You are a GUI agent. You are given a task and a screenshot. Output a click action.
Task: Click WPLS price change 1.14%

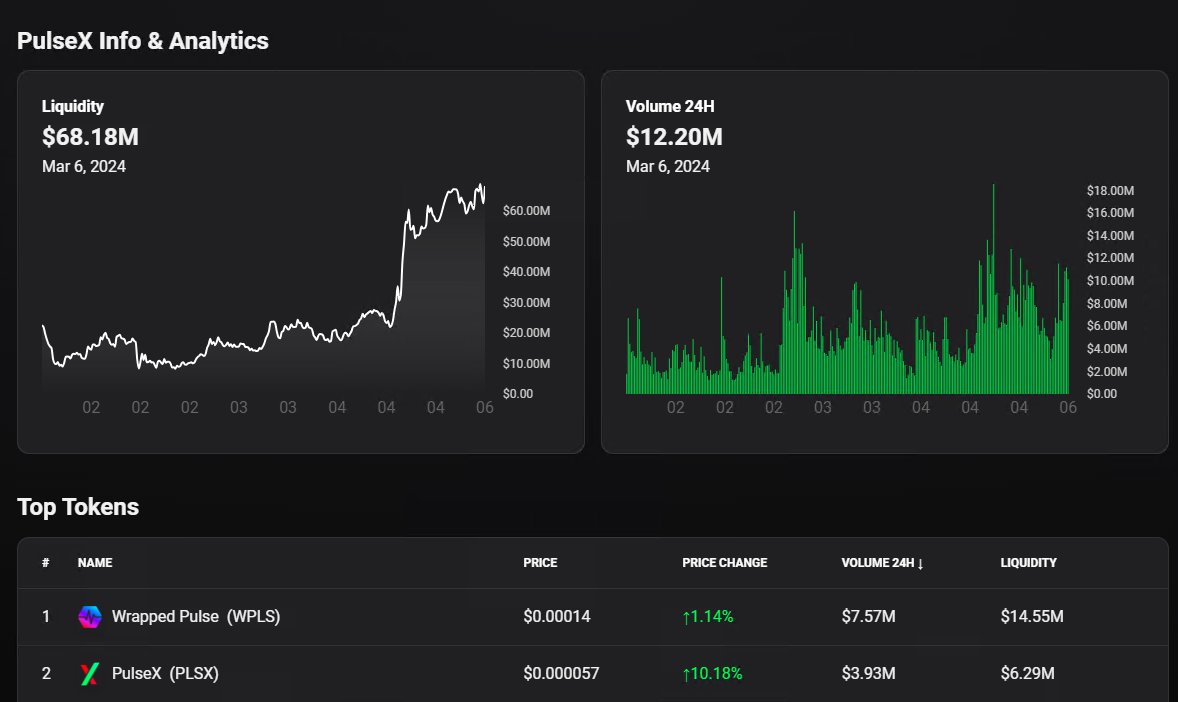(708, 617)
